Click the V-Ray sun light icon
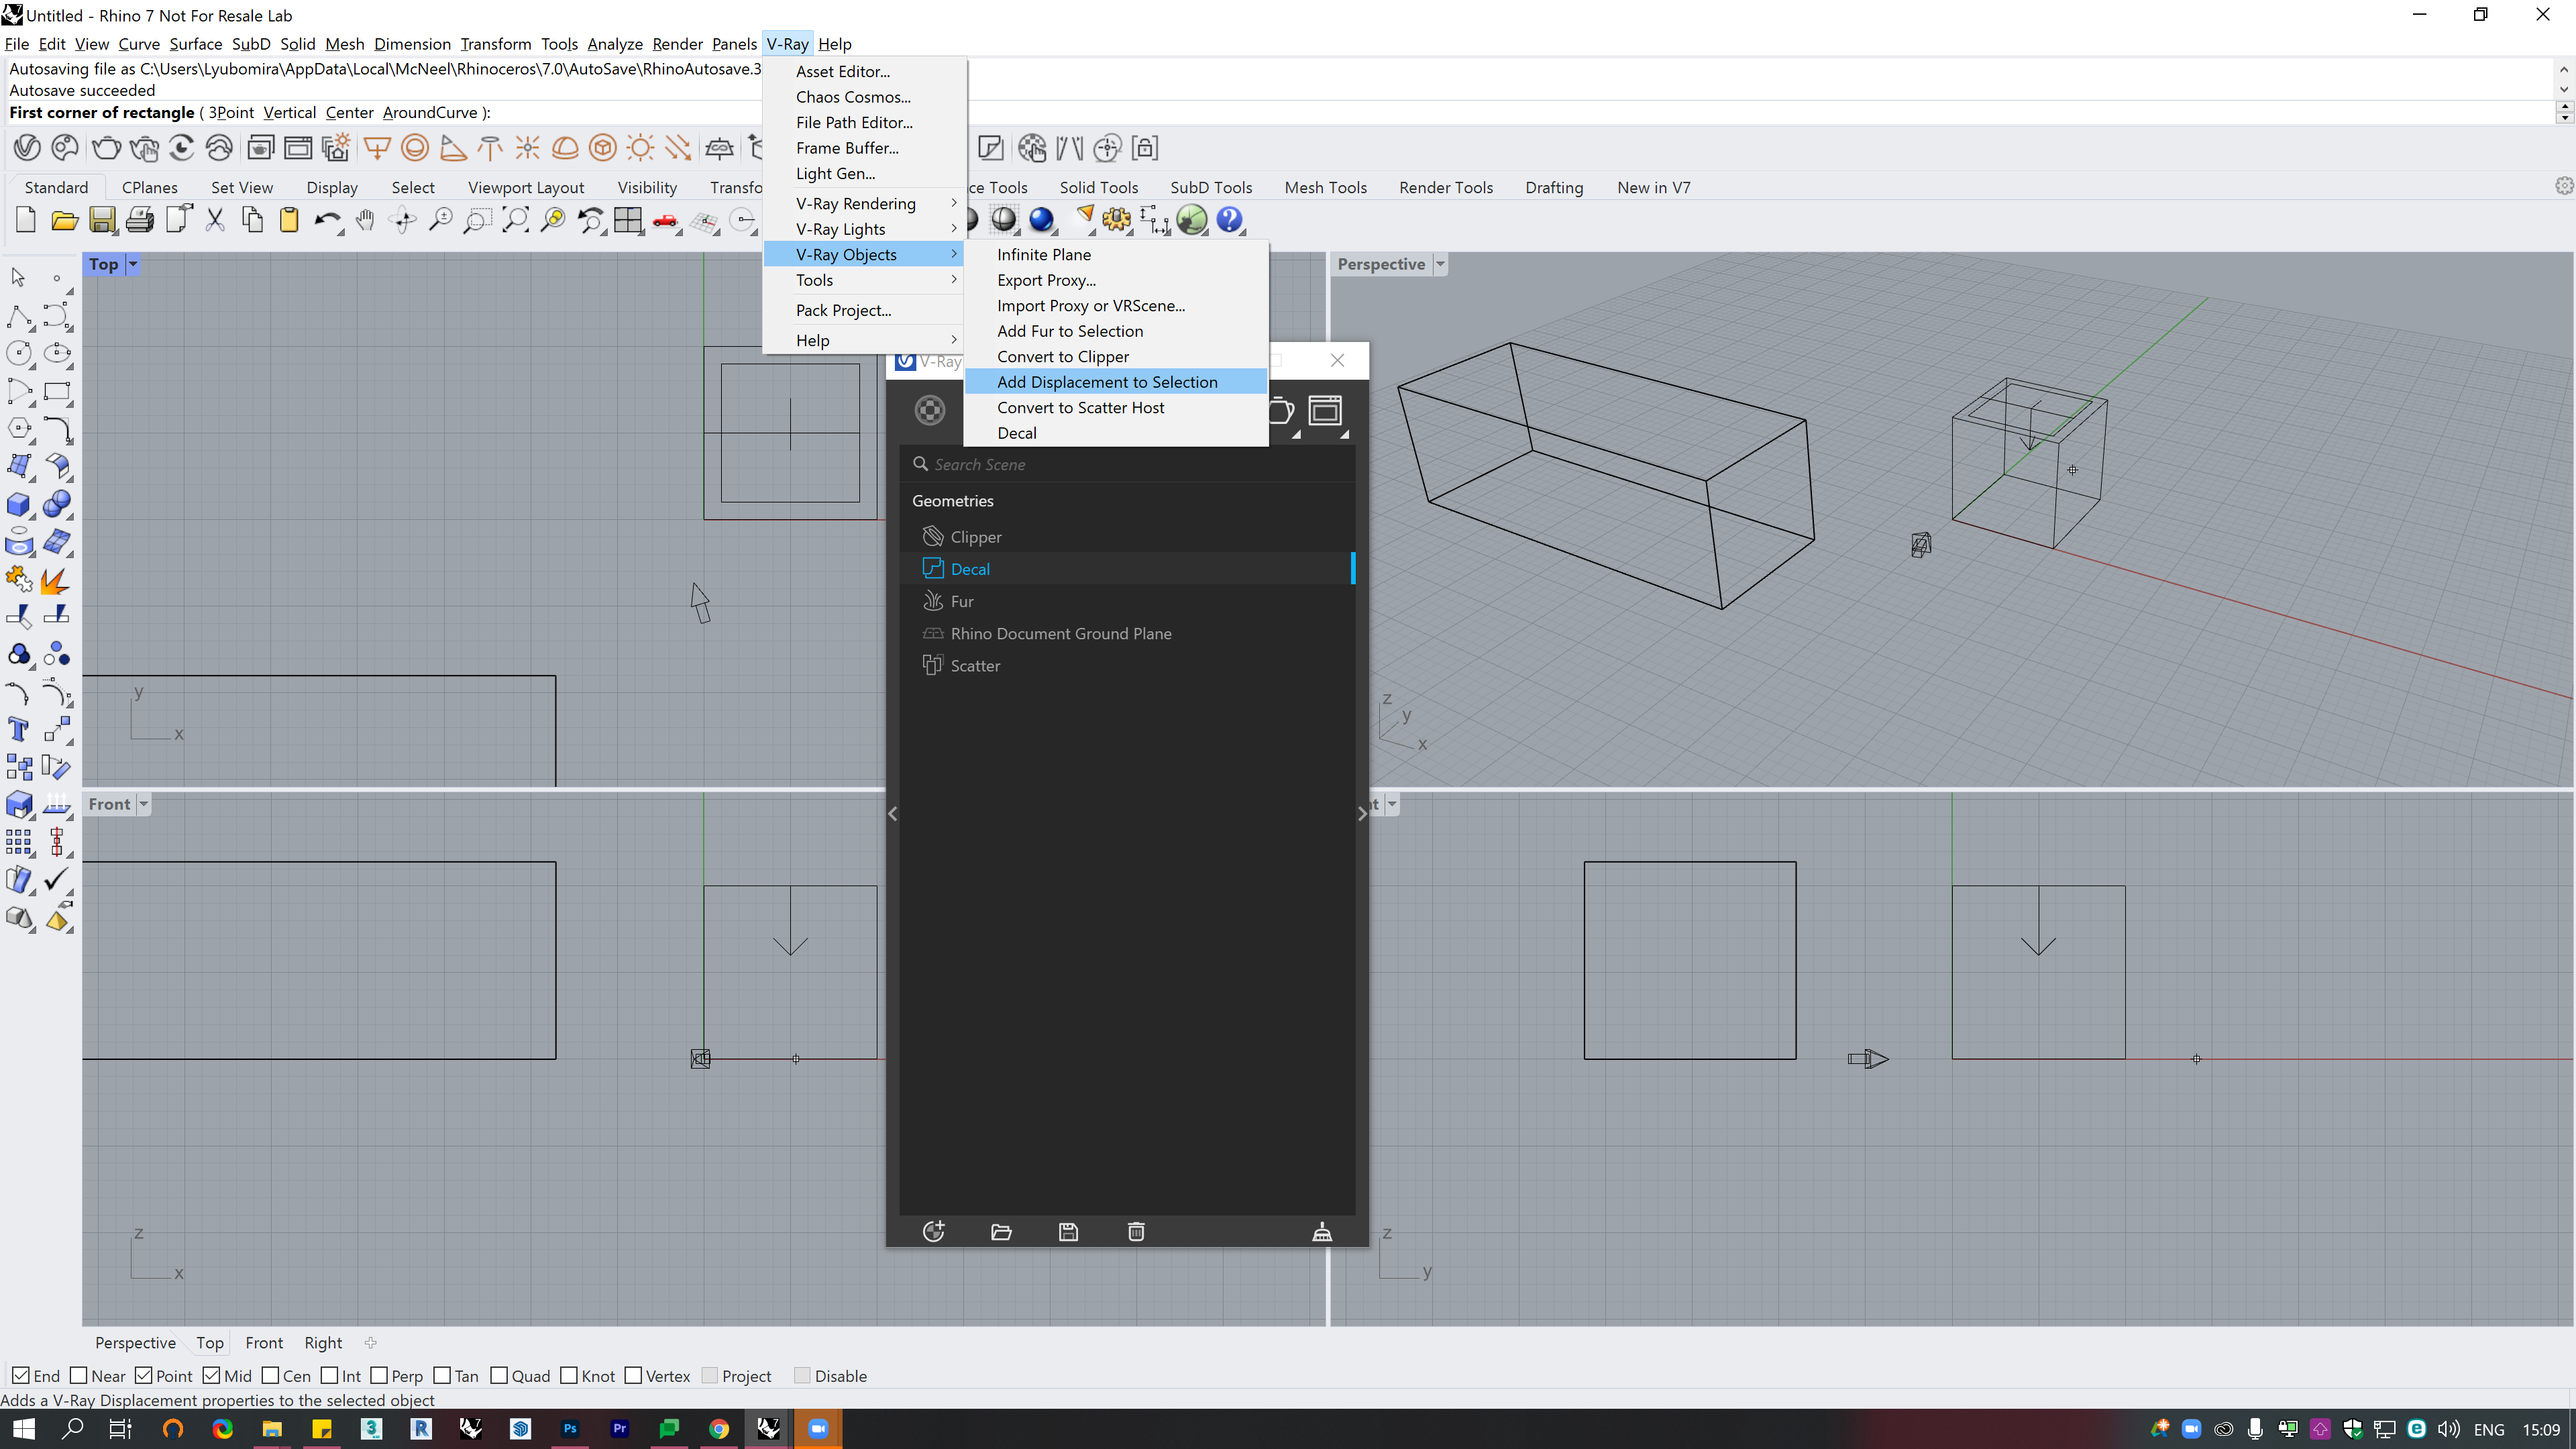The image size is (2576, 1449). pyautogui.click(x=640, y=148)
